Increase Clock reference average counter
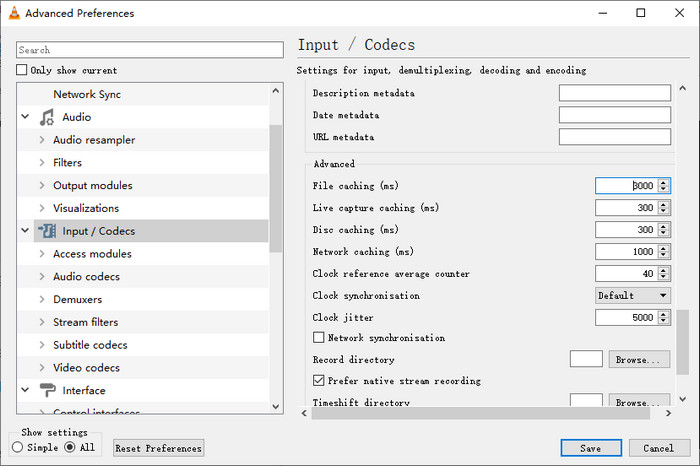Image resolution: width=700 pixels, height=466 pixels. point(663,270)
